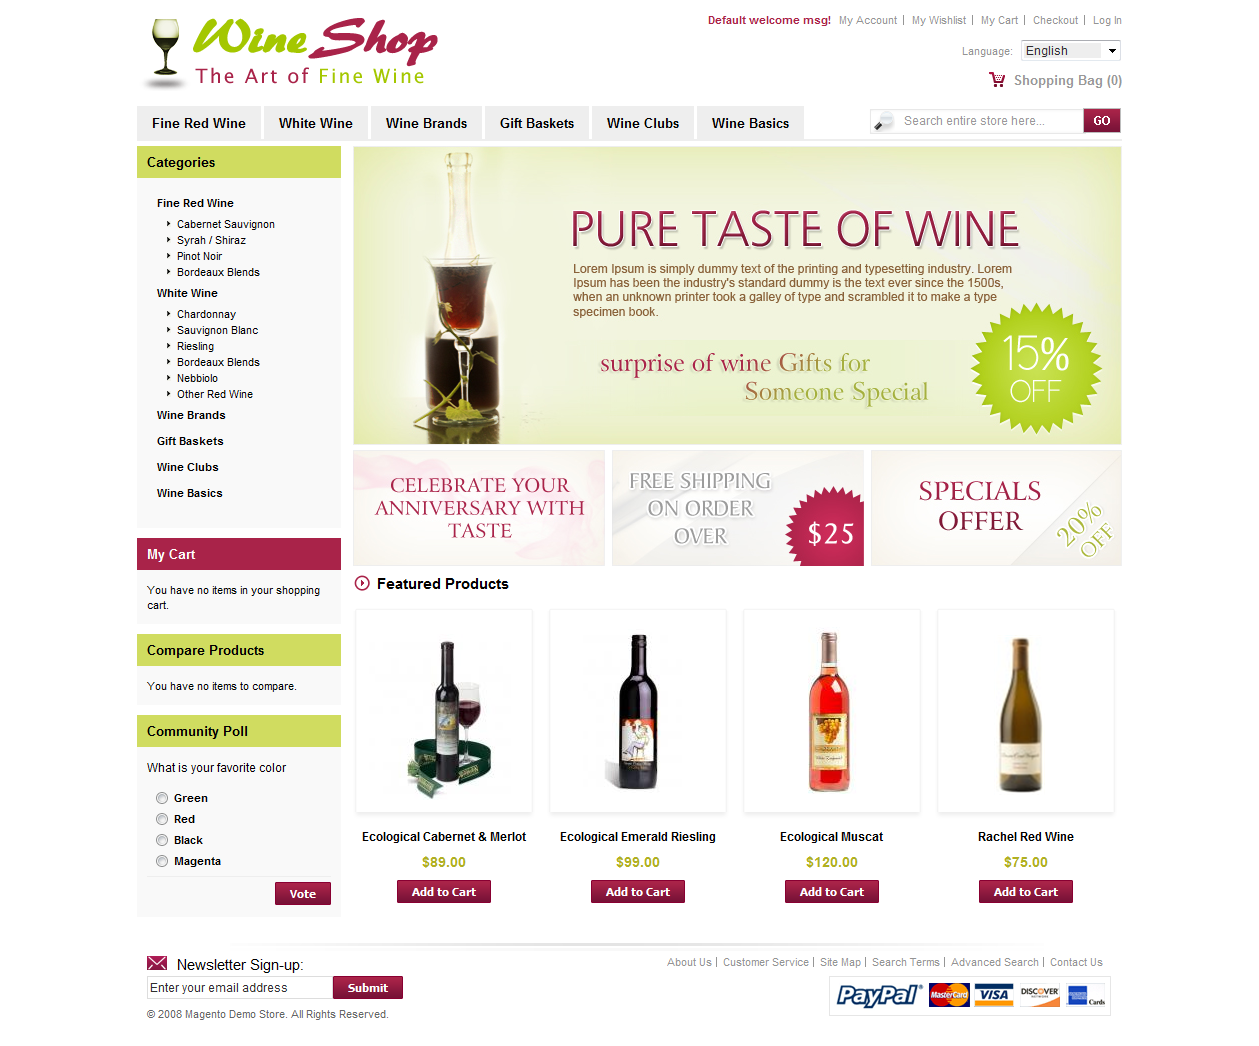Click the Vote button in Community Poll
This screenshot has width=1259, height=1046.
(303, 894)
